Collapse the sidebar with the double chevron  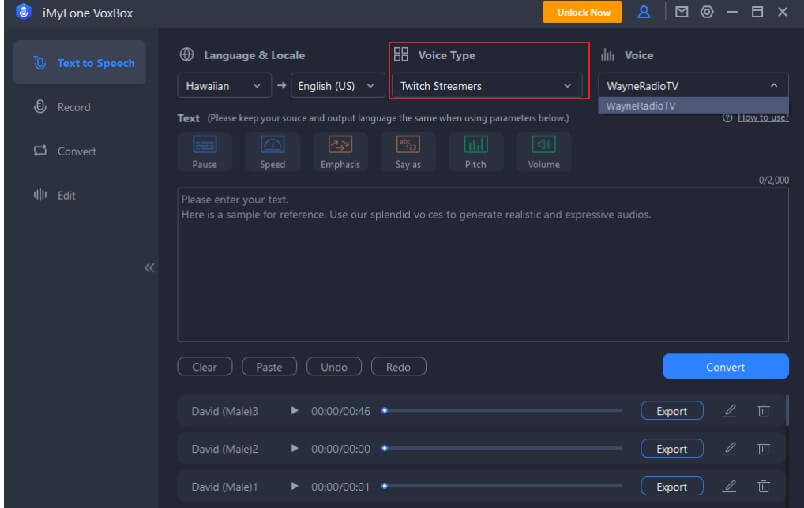pos(149,268)
